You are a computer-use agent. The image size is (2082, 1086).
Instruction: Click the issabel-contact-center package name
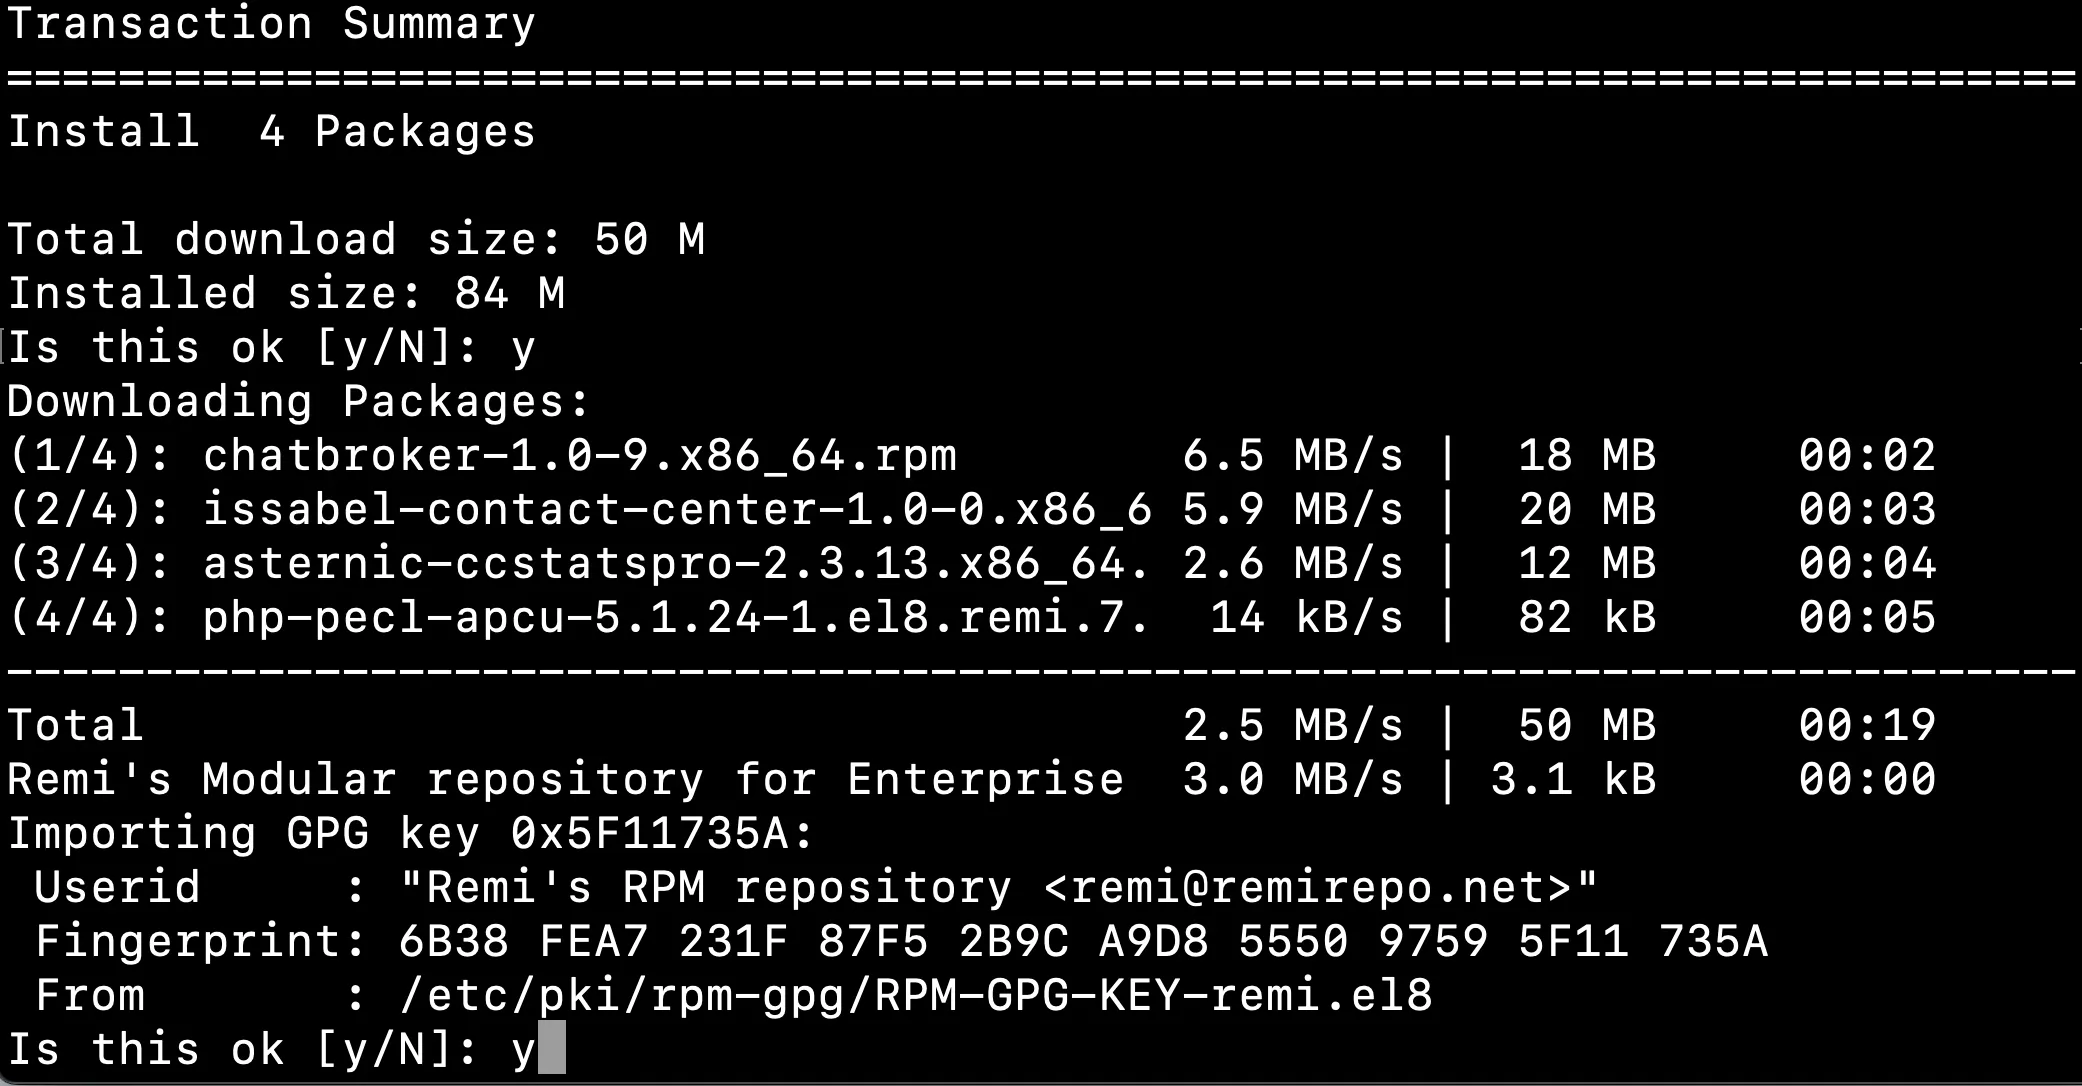coord(677,510)
